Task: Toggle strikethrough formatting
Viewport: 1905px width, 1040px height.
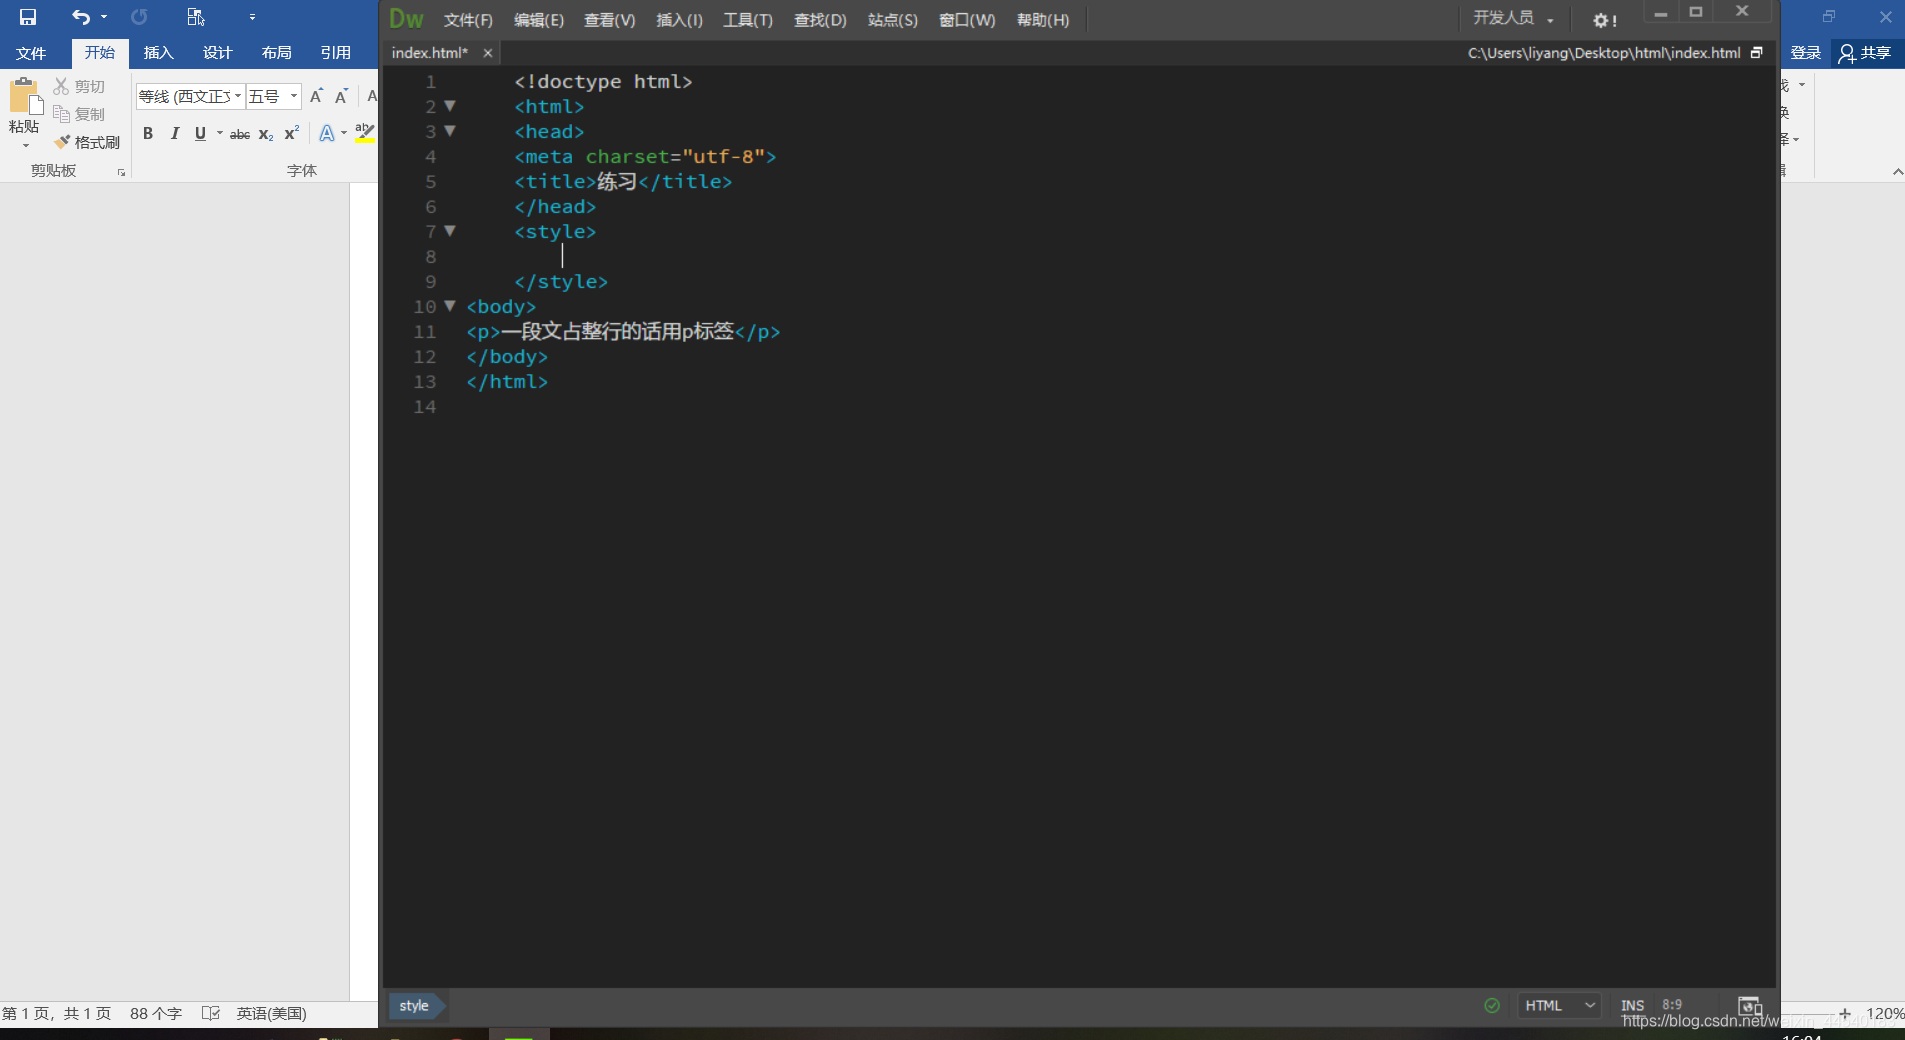Action: point(240,134)
